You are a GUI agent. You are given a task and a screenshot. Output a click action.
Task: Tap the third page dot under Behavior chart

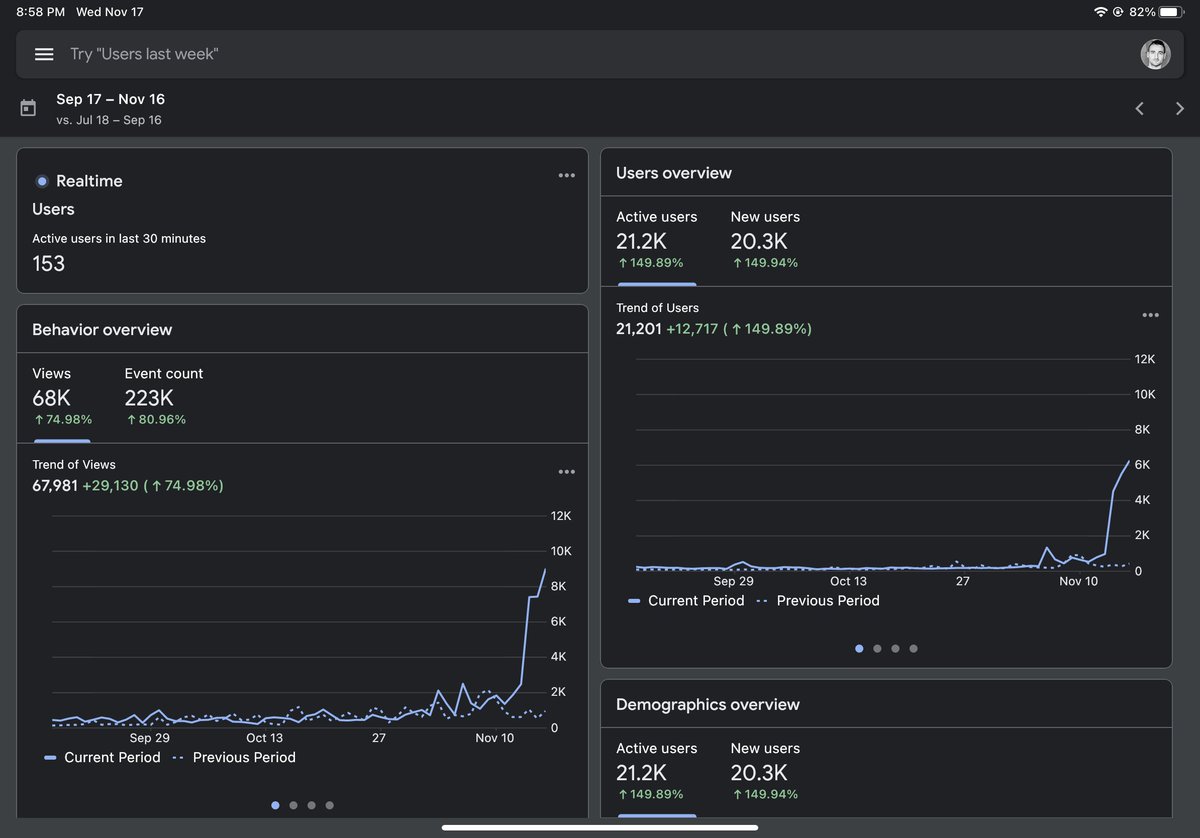[311, 805]
